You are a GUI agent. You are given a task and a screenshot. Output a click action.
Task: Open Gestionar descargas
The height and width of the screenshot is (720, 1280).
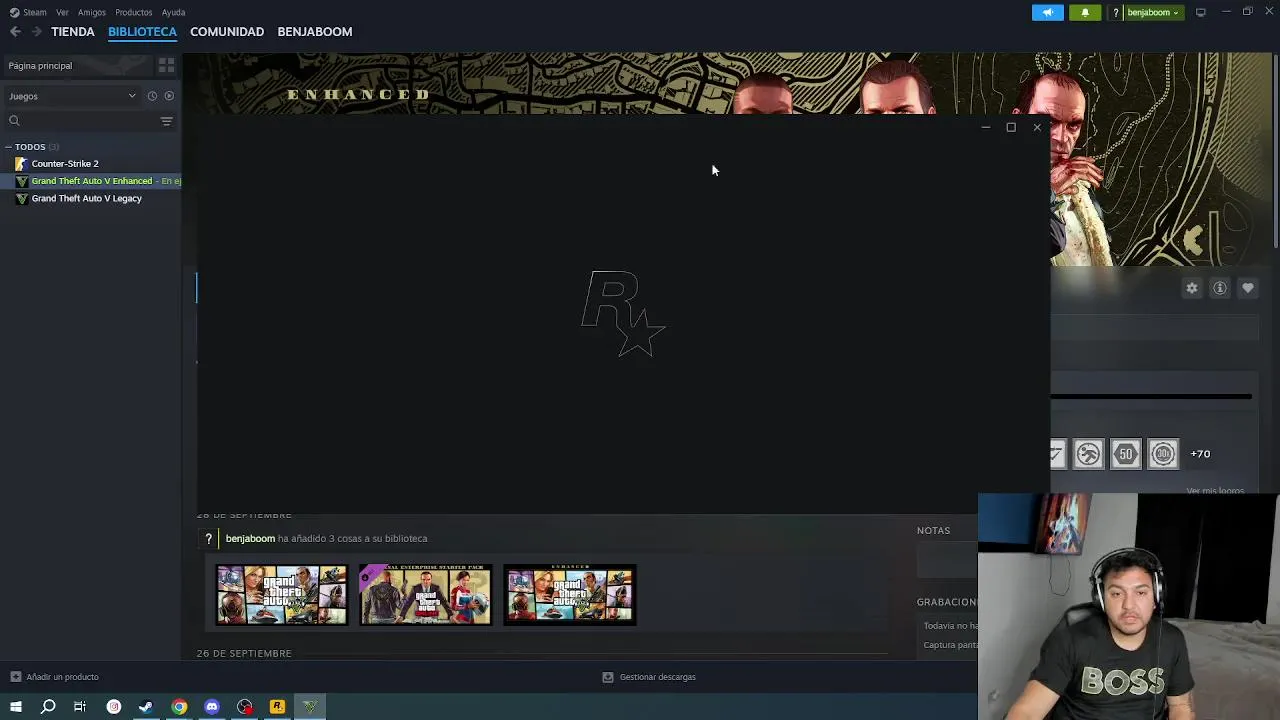[x=648, y=677]
